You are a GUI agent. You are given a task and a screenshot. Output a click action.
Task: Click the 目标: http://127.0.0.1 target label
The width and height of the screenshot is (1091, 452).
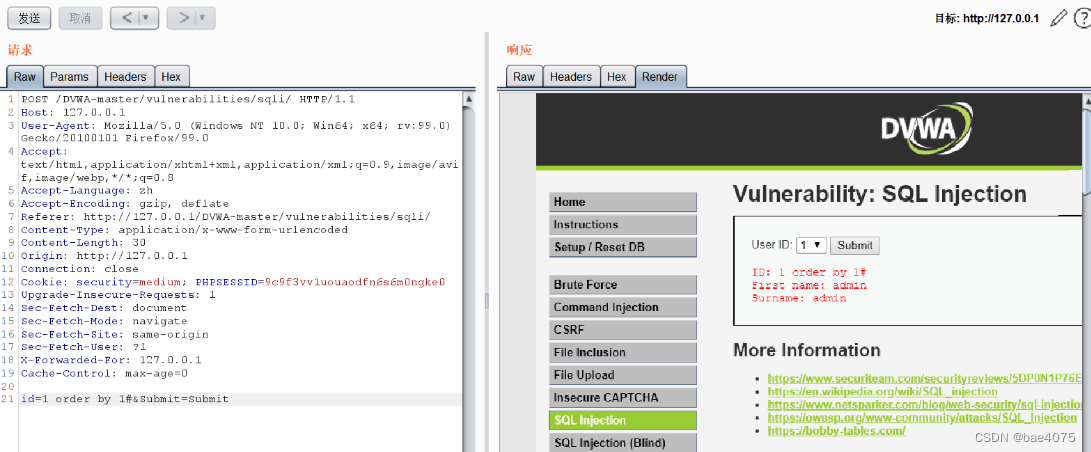tap(987, 19)
